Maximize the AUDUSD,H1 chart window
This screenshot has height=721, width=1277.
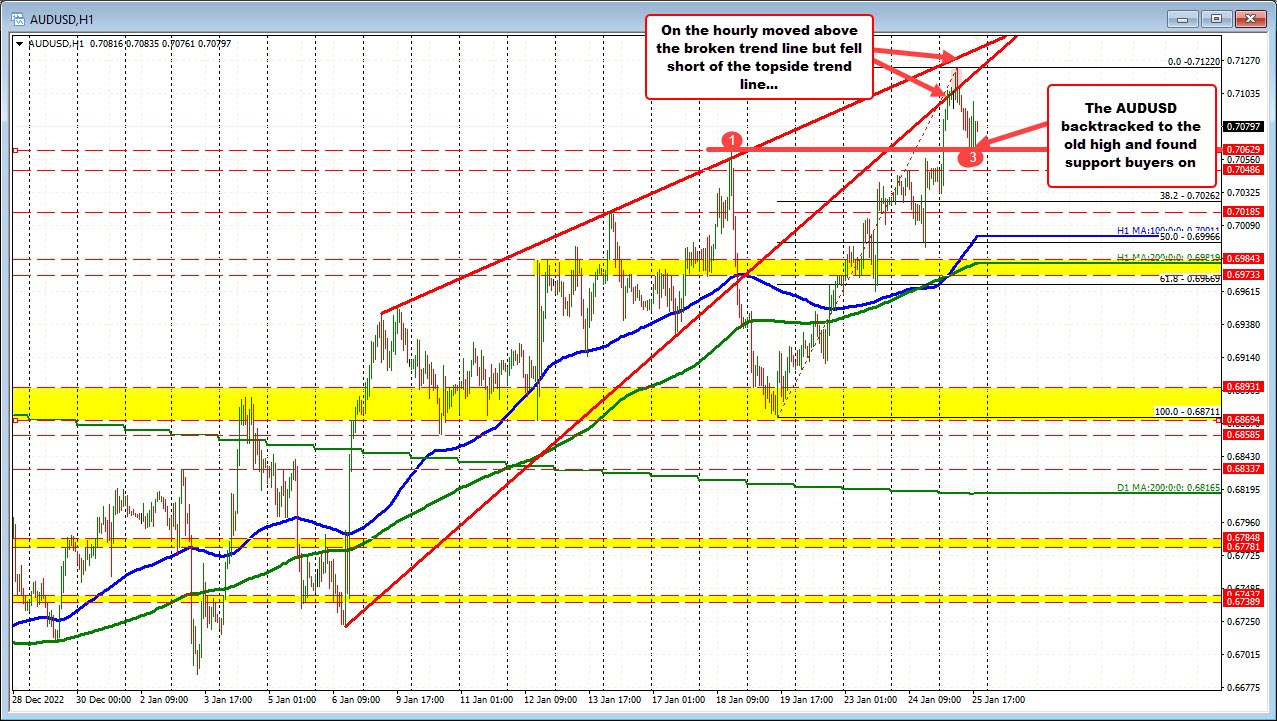[1217, 18]
